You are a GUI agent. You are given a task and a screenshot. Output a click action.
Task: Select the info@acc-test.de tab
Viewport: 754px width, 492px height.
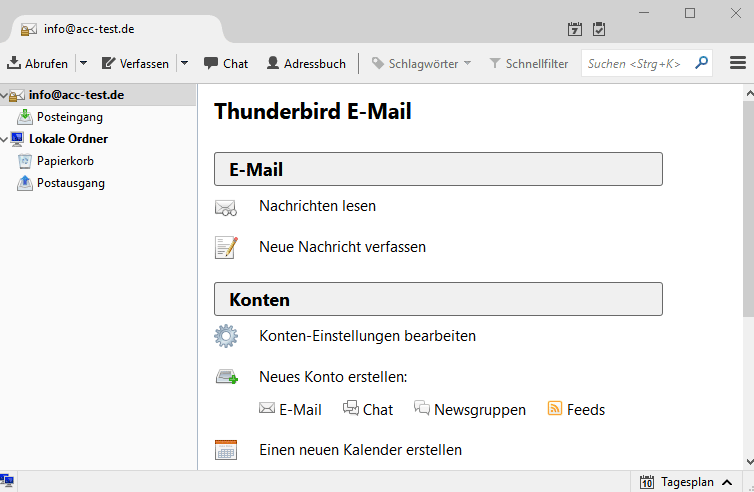click(115, 29)
